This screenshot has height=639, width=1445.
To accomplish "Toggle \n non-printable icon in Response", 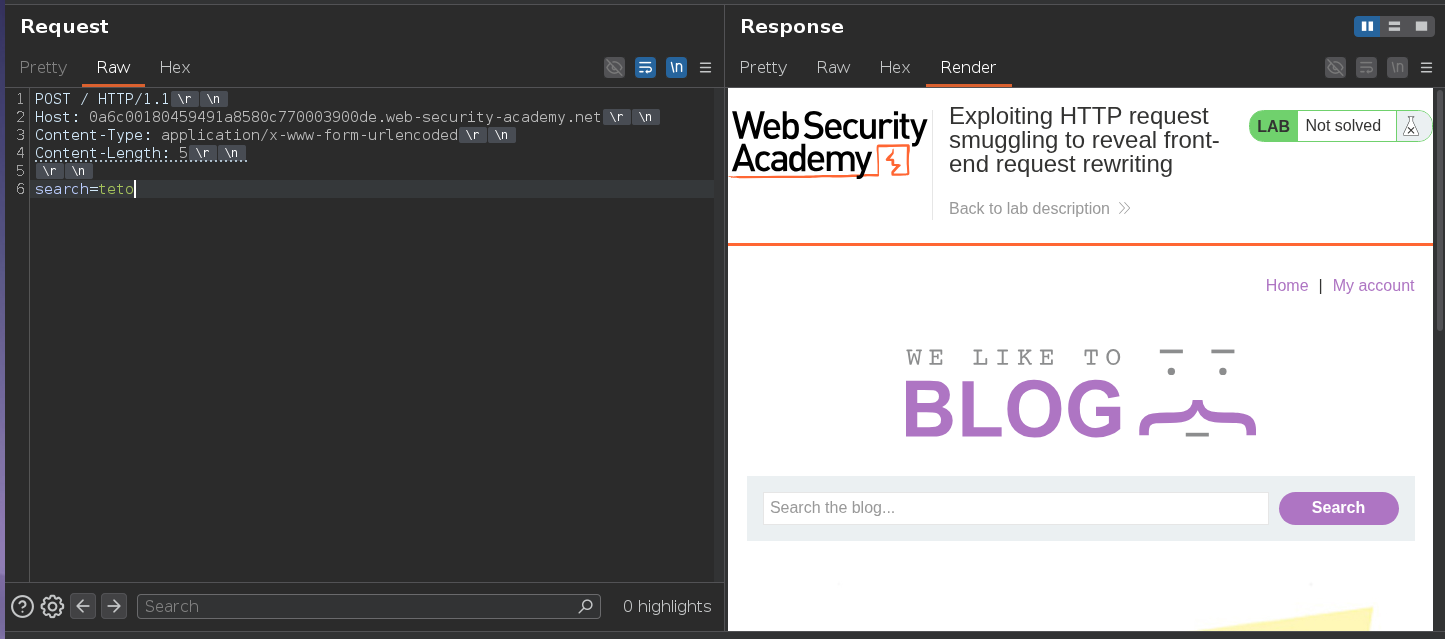I will (1397, 68).
